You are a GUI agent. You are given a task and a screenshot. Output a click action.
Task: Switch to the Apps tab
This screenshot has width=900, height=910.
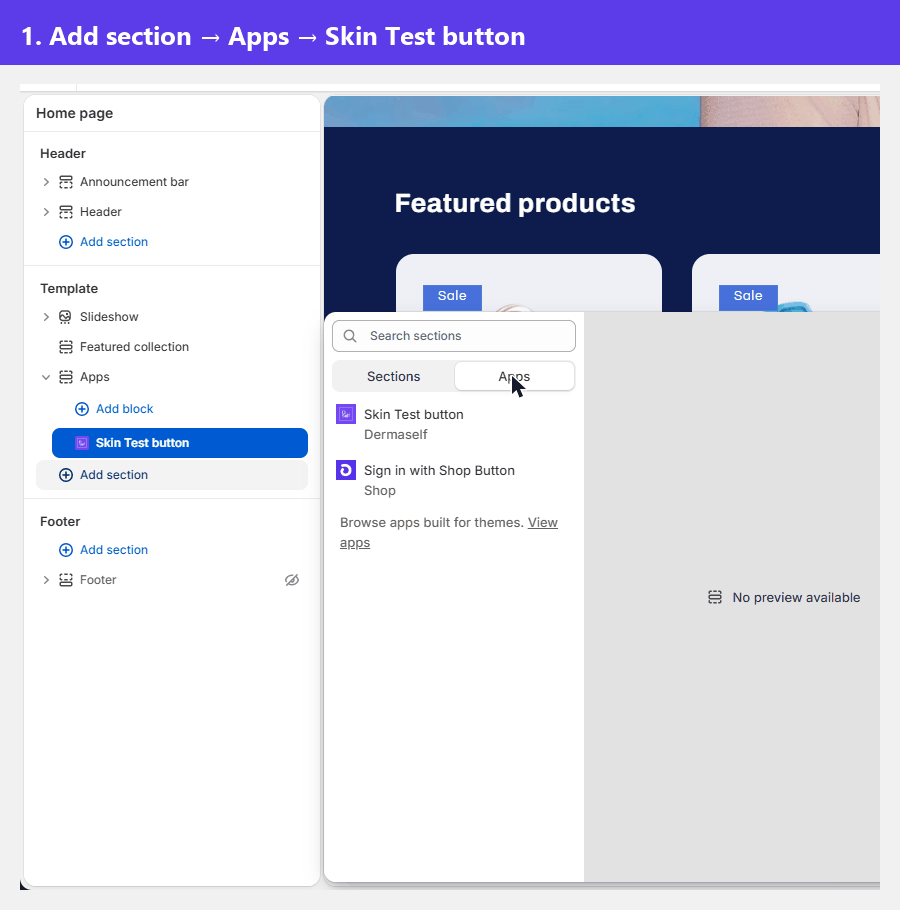click(x=515, y=377)
